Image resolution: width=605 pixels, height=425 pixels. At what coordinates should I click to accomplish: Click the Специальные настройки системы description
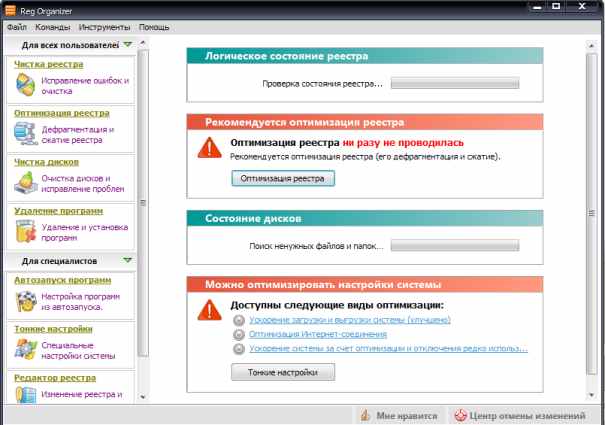(x=78, y=350)
